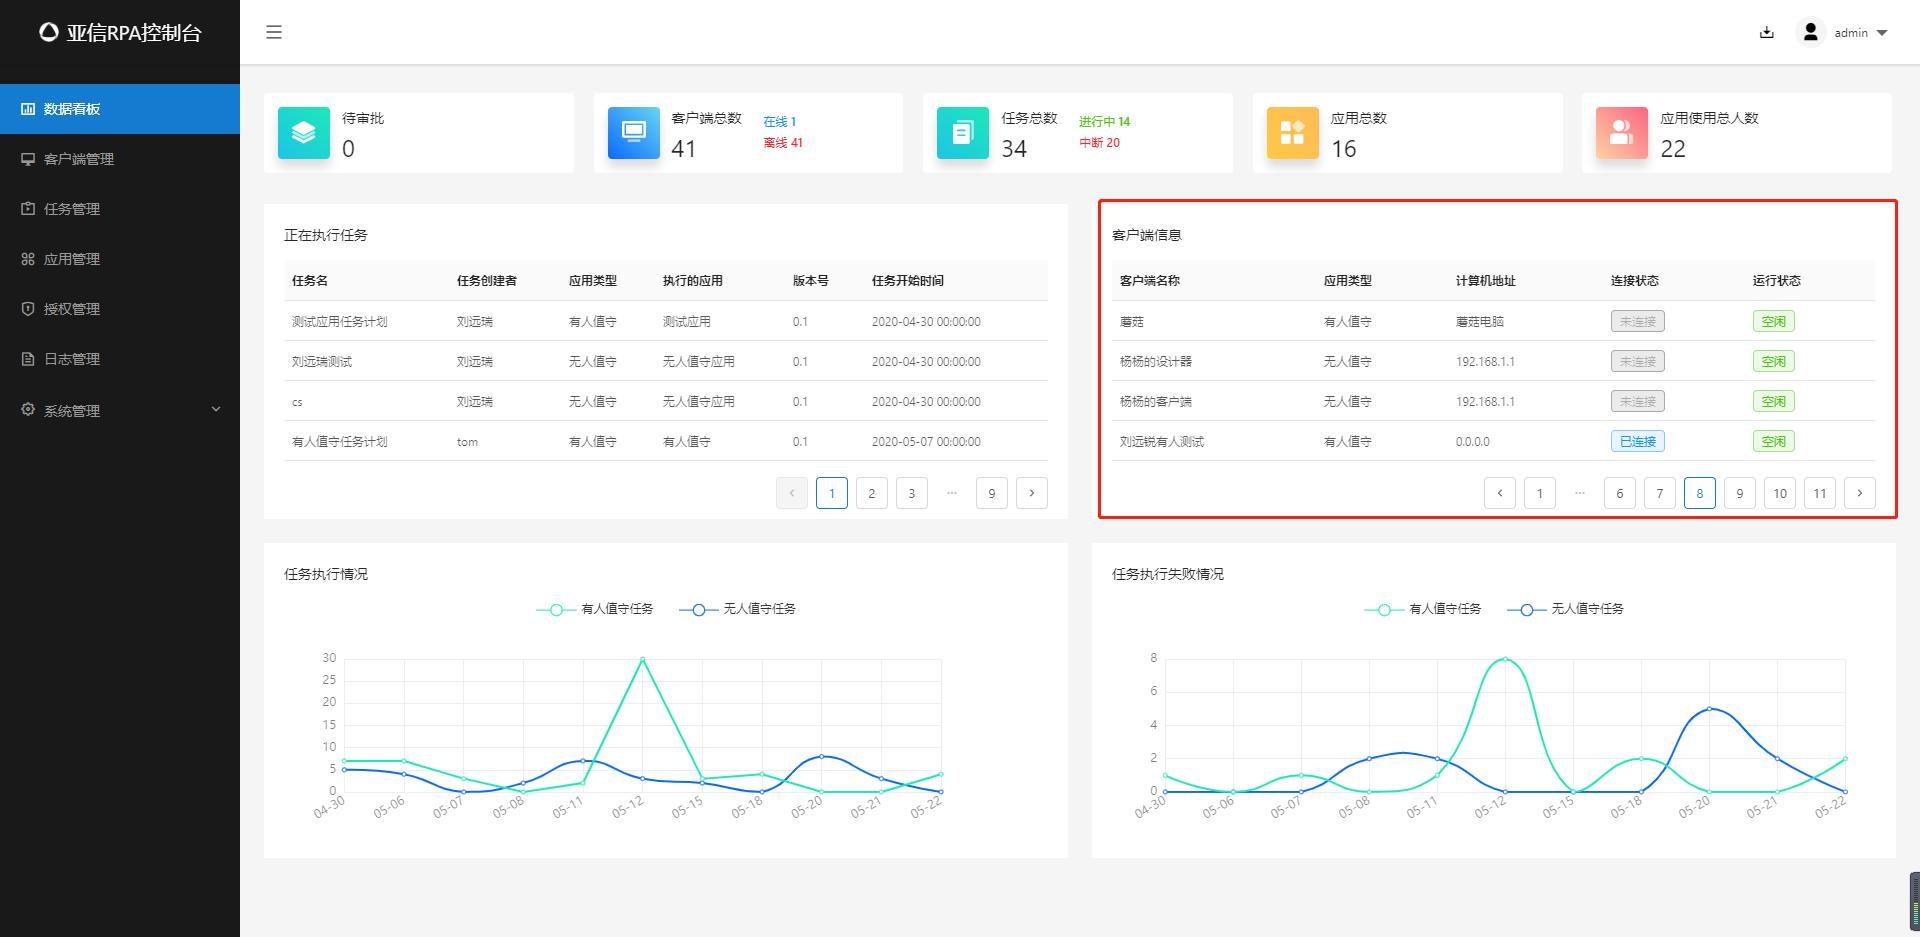Click the 应用总数 orange grid icon
Screen dimensions: 1920x937
[1293, 133]
